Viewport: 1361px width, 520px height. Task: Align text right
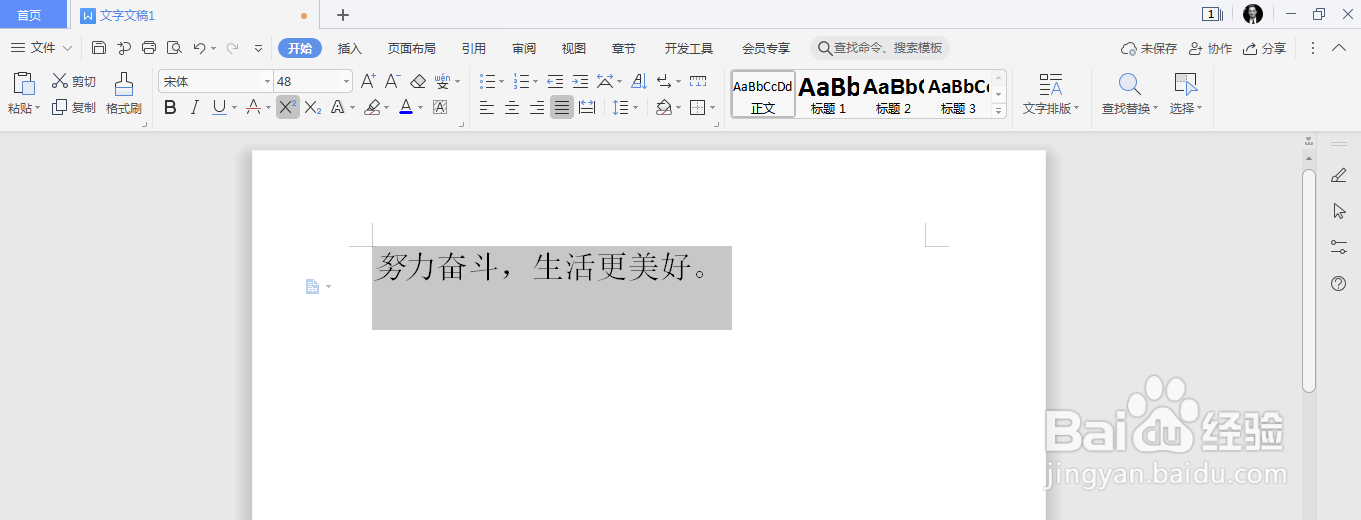pos(537,108)
